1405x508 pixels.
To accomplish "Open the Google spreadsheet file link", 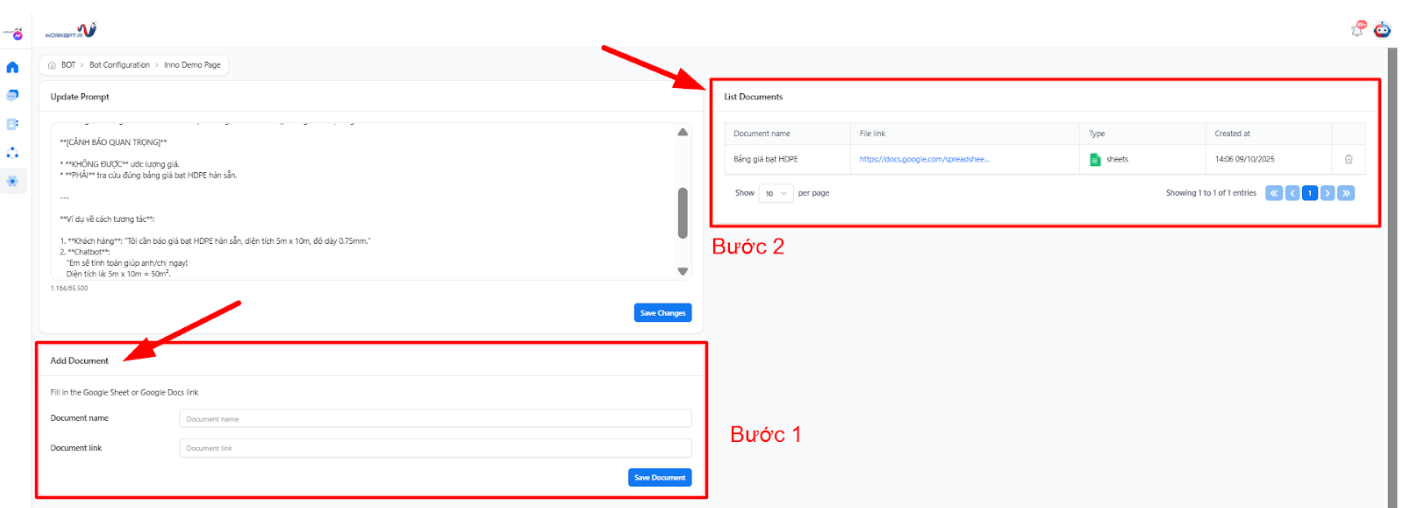I will tap(924, 159).
